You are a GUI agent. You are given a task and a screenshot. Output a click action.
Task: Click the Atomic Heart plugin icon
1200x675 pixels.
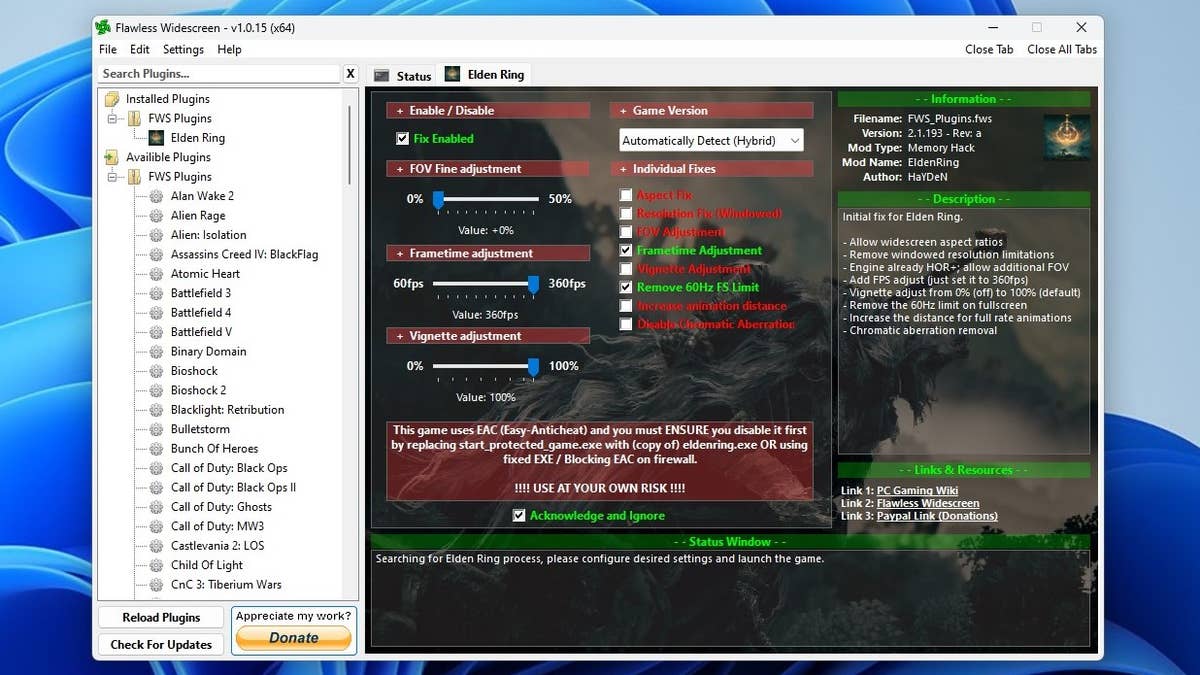pyautogui.click(x=158, y=273)
